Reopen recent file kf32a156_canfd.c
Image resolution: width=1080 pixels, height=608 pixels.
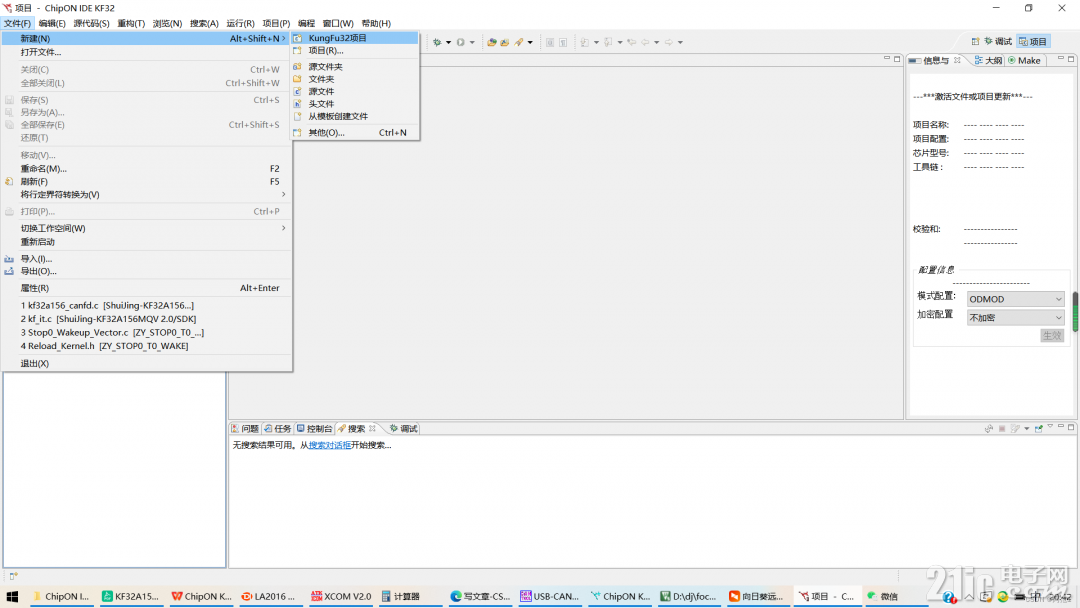pyautogui.click(x=147, y=306)
